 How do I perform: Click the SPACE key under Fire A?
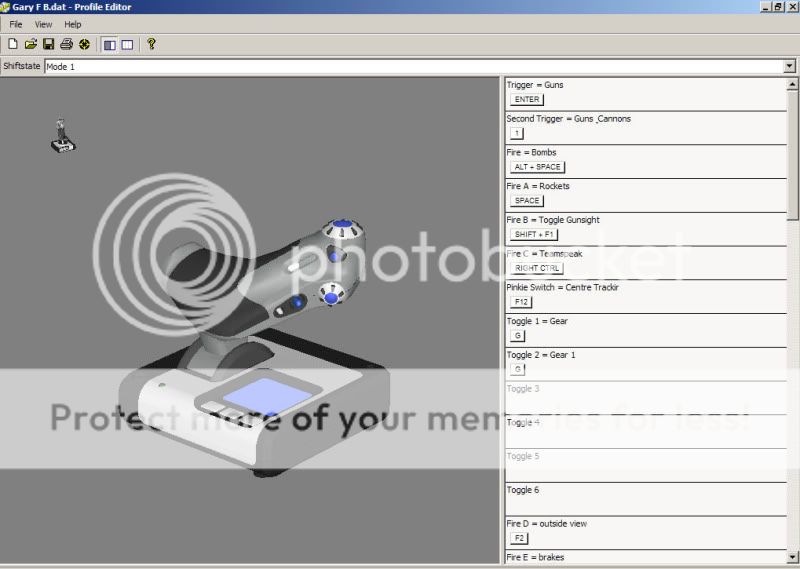[527, 201]
